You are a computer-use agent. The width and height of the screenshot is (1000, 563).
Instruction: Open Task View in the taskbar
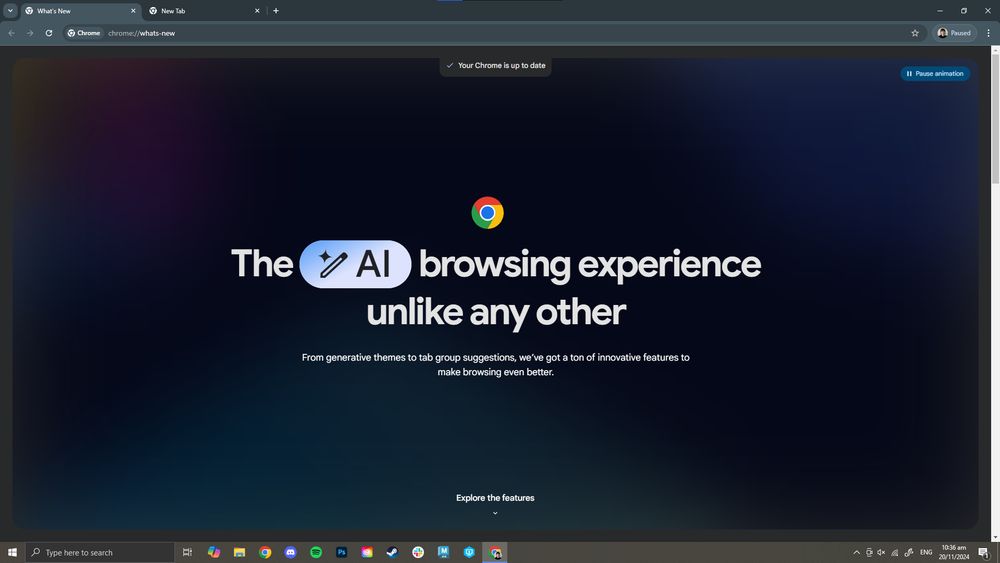pos(187,552)
